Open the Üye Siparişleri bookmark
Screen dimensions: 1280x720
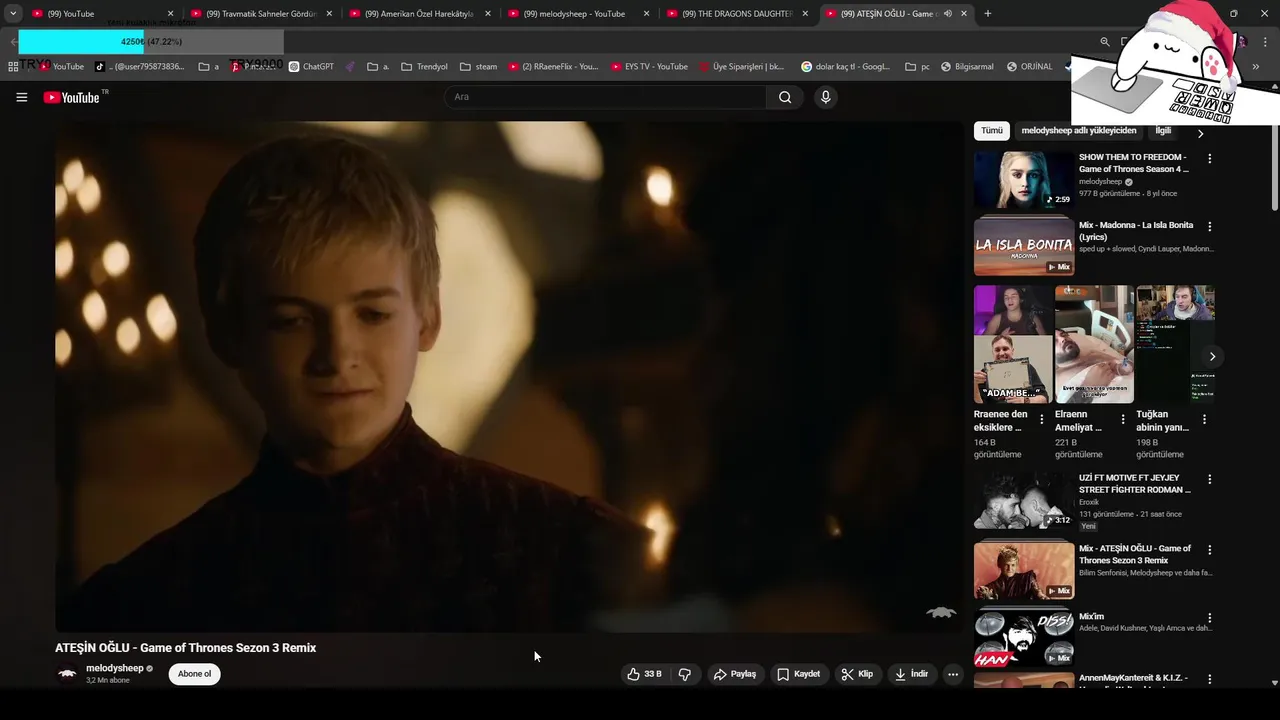741,67
